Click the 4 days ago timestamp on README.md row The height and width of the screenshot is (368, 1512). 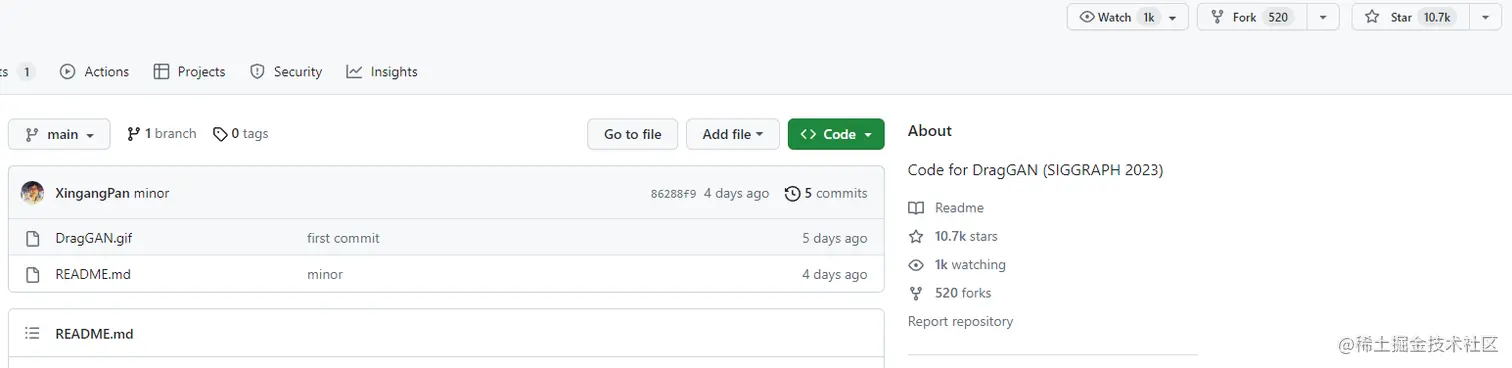[x=835, y=274]
